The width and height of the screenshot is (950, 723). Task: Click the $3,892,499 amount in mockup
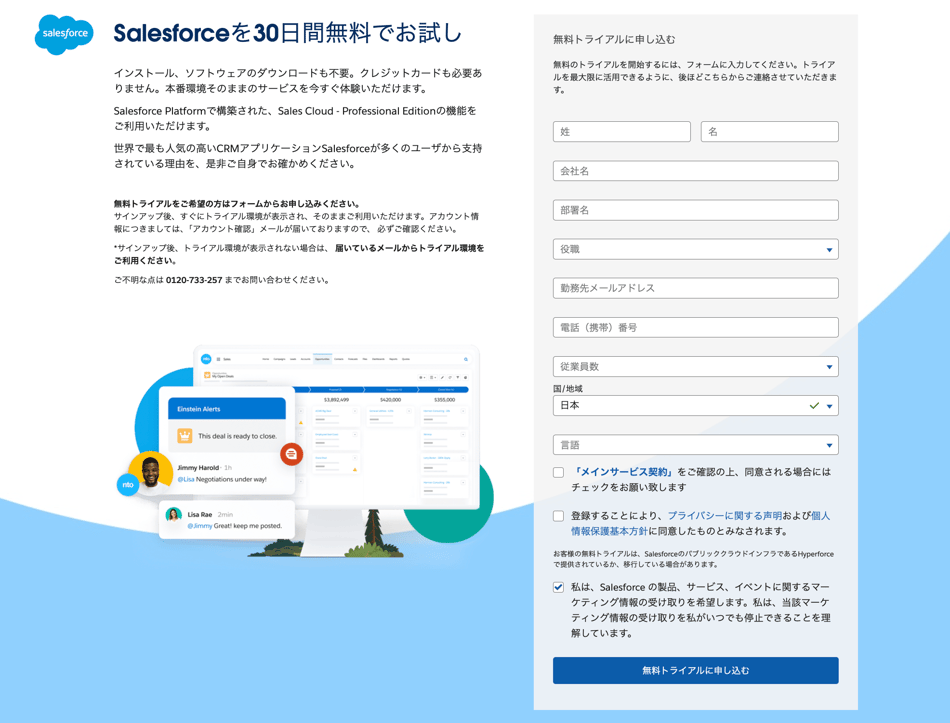point(336,400)
